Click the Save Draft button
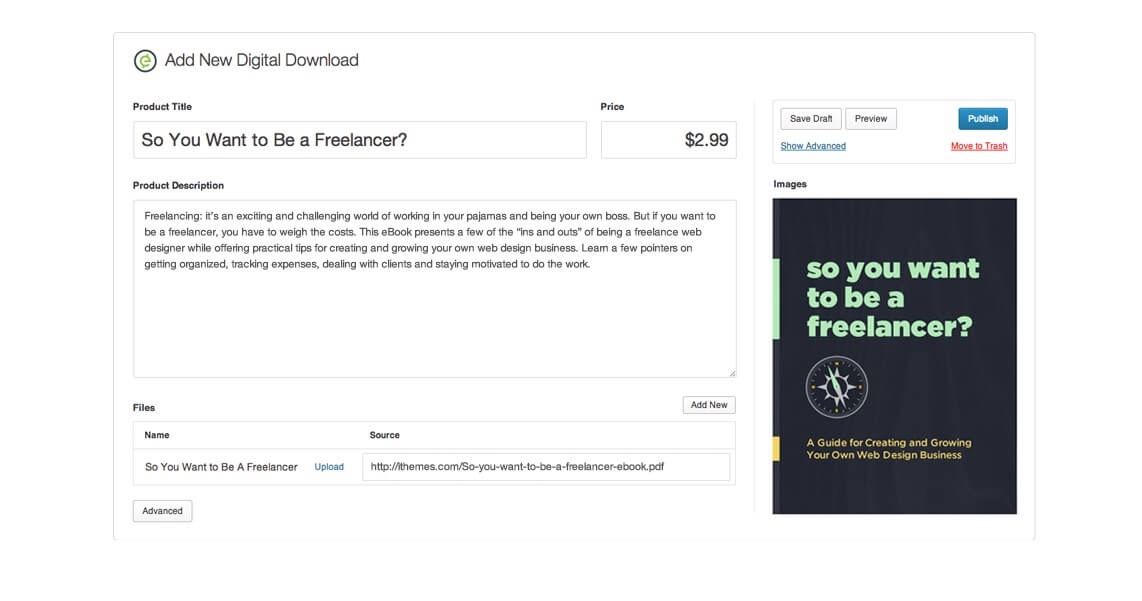The image size is (1142, 601). (811, 119)
